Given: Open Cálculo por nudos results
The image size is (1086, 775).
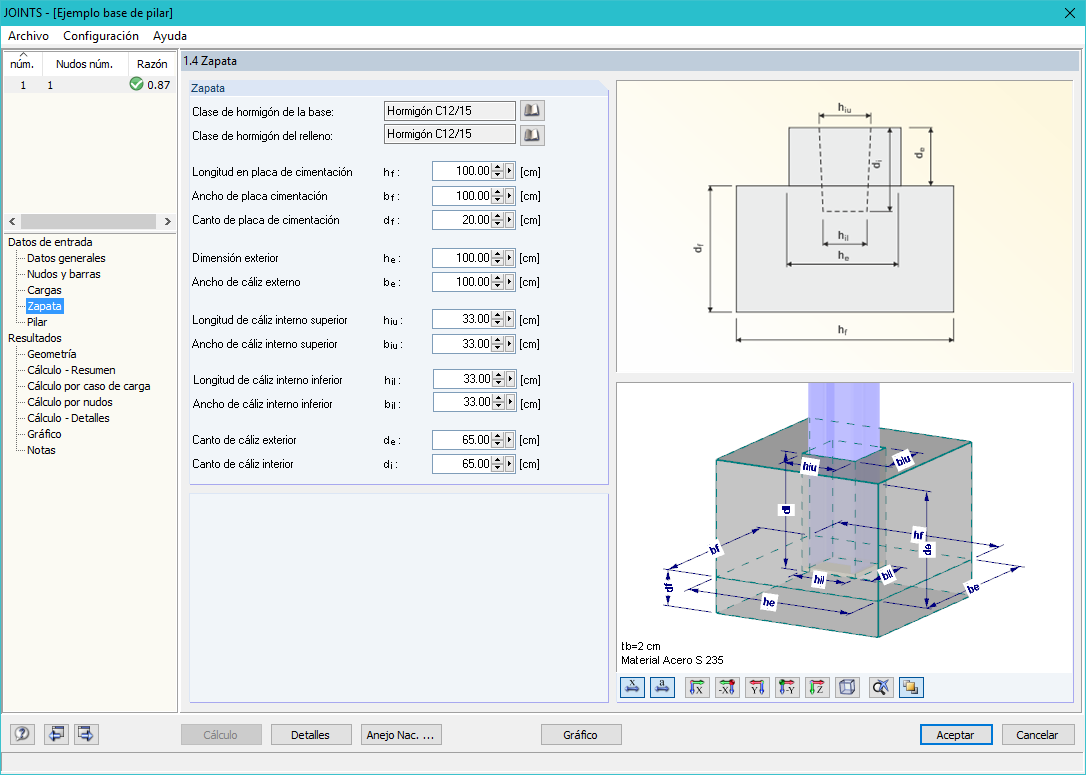Looking at the screenshot, I should coord(70,402).
